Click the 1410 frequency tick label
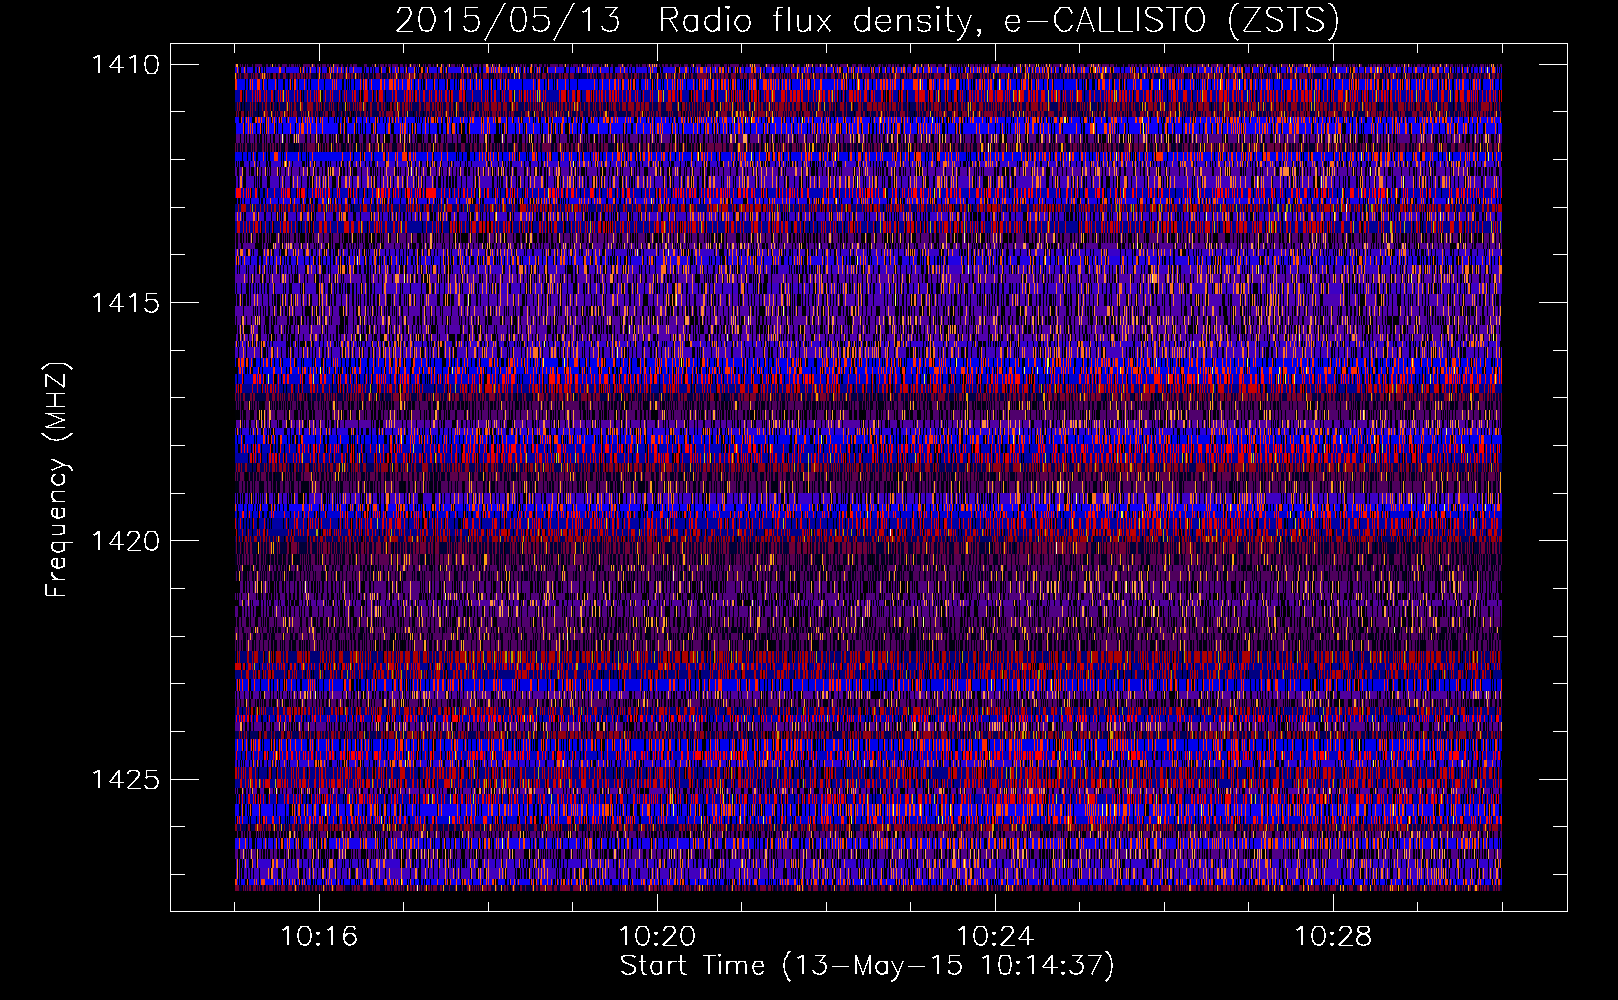The height and width of the screenshot is (1000, 1618). 125,65
